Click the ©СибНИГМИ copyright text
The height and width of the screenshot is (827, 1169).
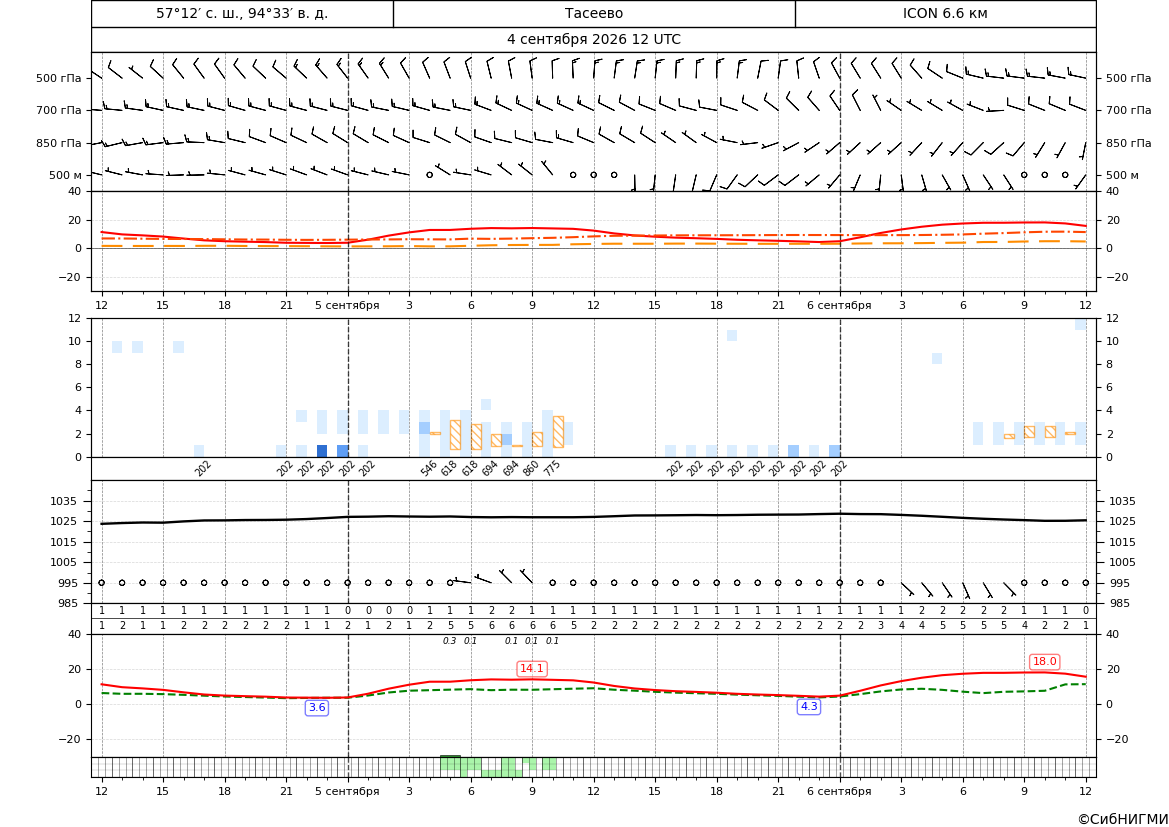pos(1123,819)
